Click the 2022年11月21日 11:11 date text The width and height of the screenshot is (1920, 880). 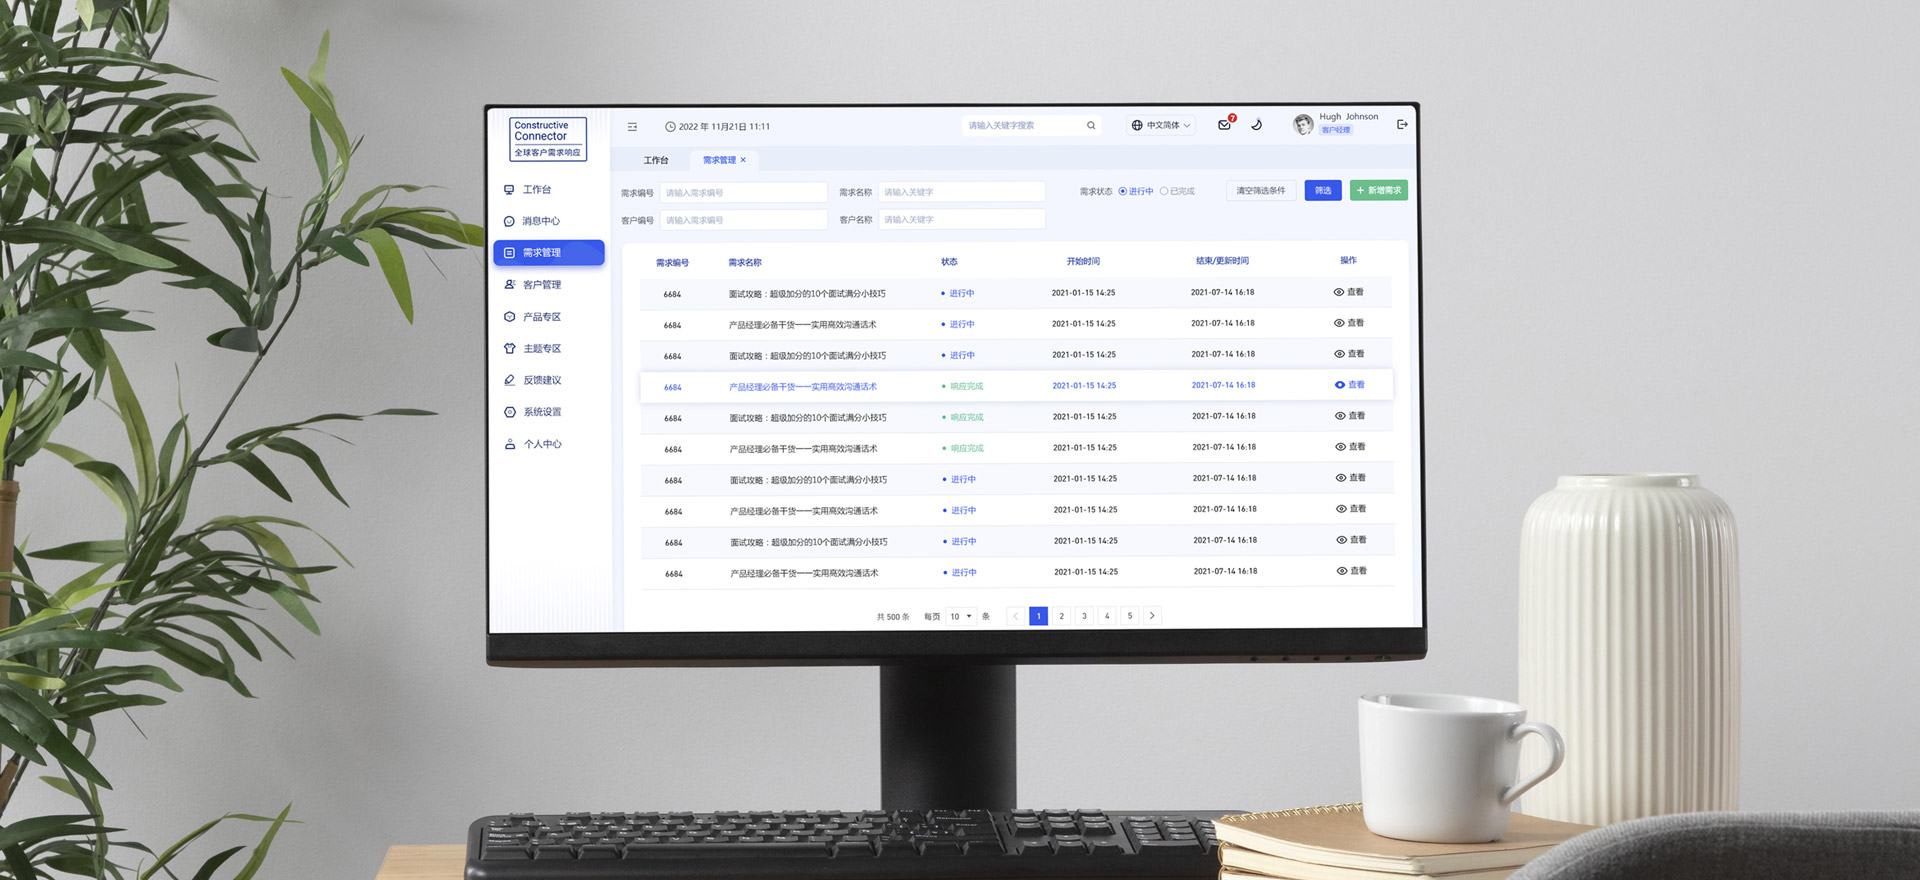pos(724,127)
